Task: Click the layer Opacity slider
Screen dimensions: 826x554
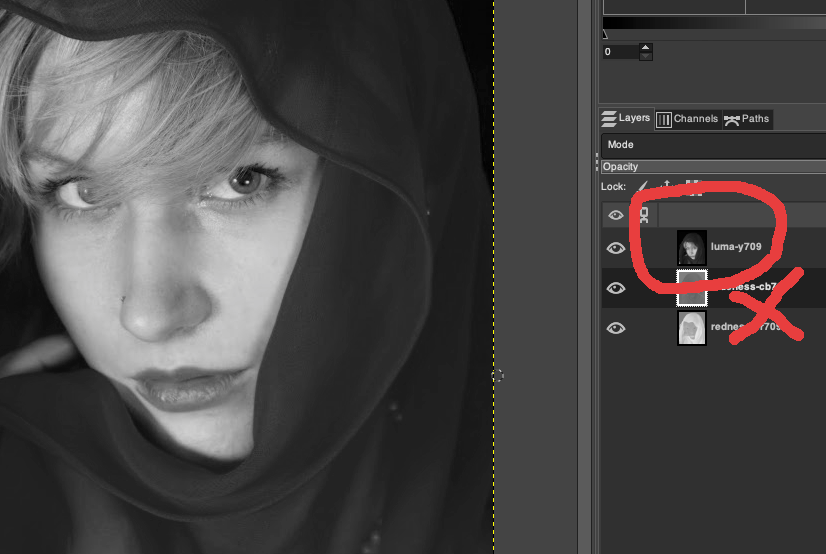Action: pos(712,167)
